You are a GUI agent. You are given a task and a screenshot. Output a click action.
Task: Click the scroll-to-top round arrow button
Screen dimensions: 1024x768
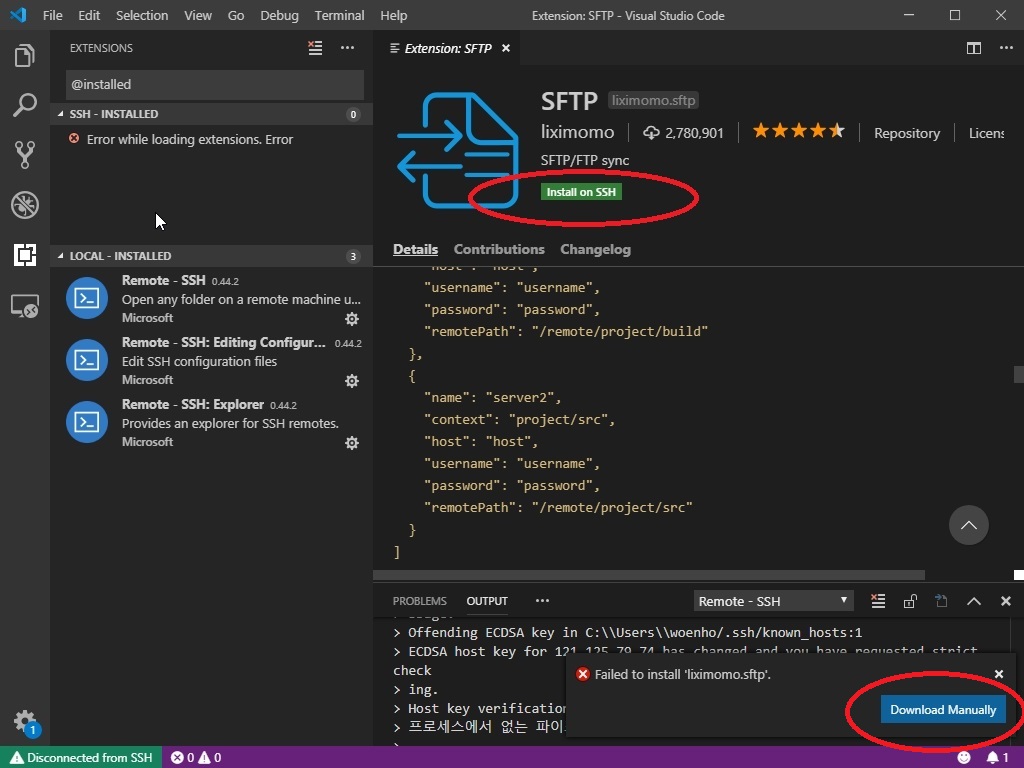click(x=968, y=525)
